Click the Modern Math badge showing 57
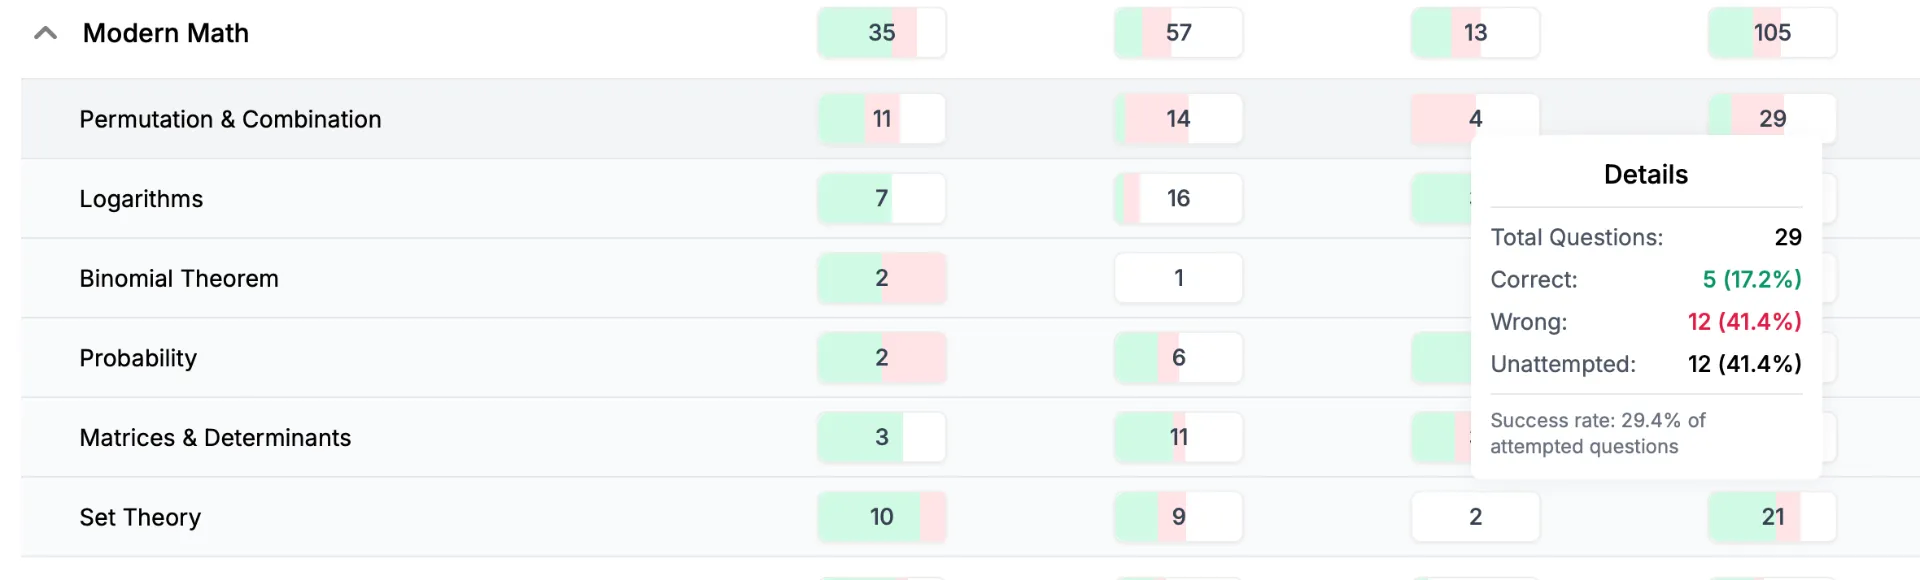The width and height of the screenshot is (1920, 580). tap(1178, 33)
